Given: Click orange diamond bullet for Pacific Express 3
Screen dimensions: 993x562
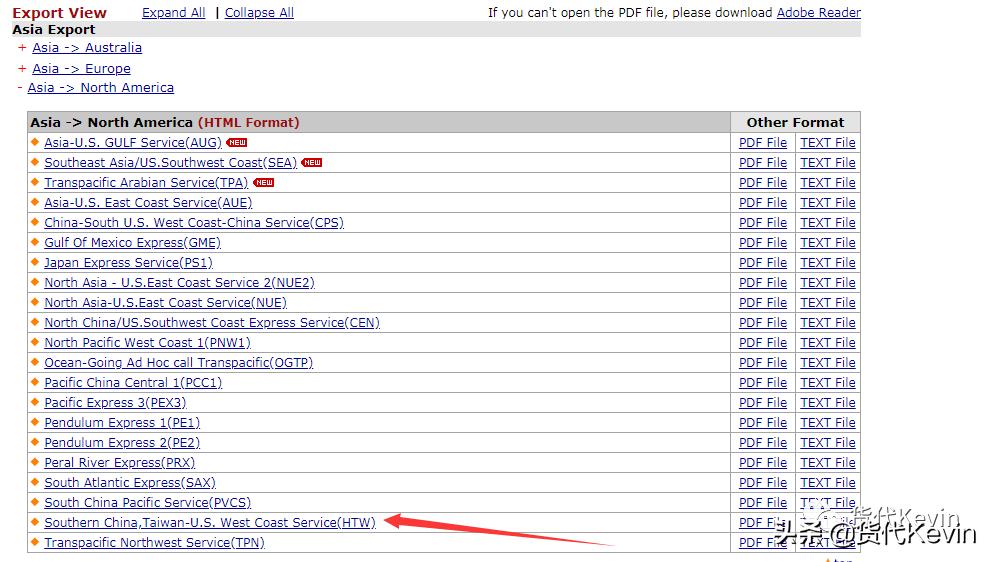Looking at the screenshot, I should pos(35,402).
